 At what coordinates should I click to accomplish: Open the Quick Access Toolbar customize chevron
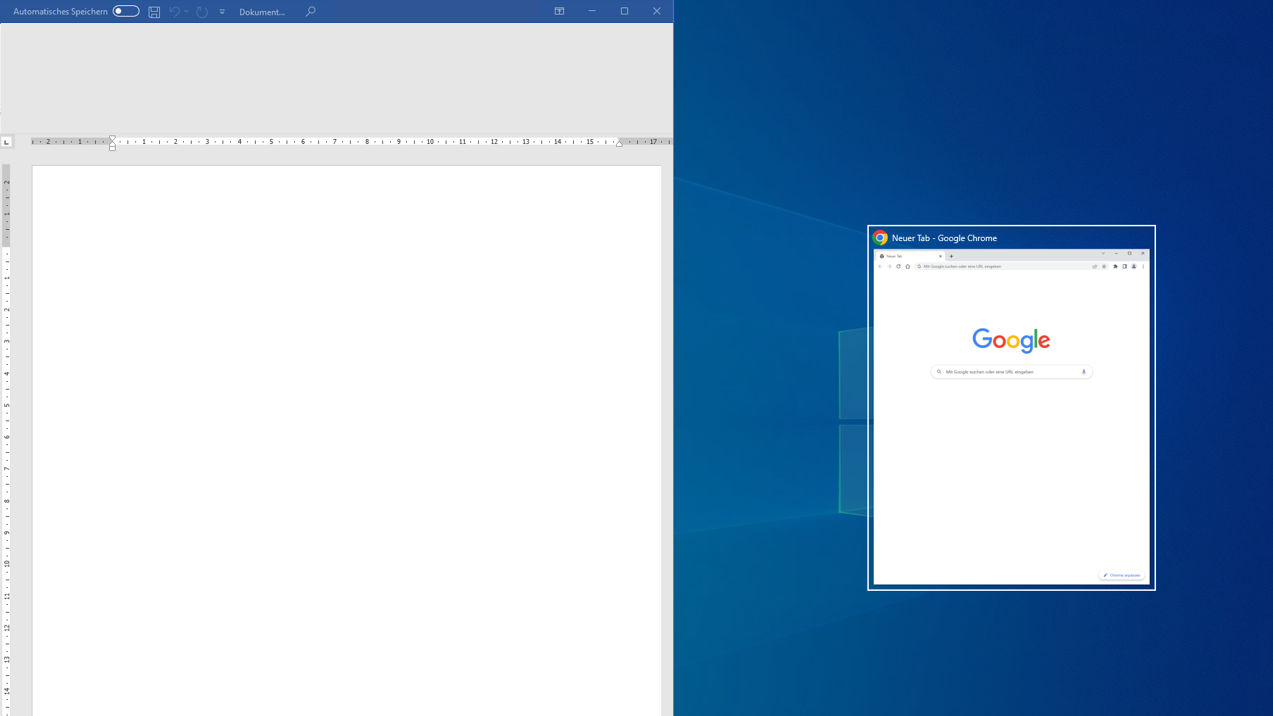click(x=222, y=11)
